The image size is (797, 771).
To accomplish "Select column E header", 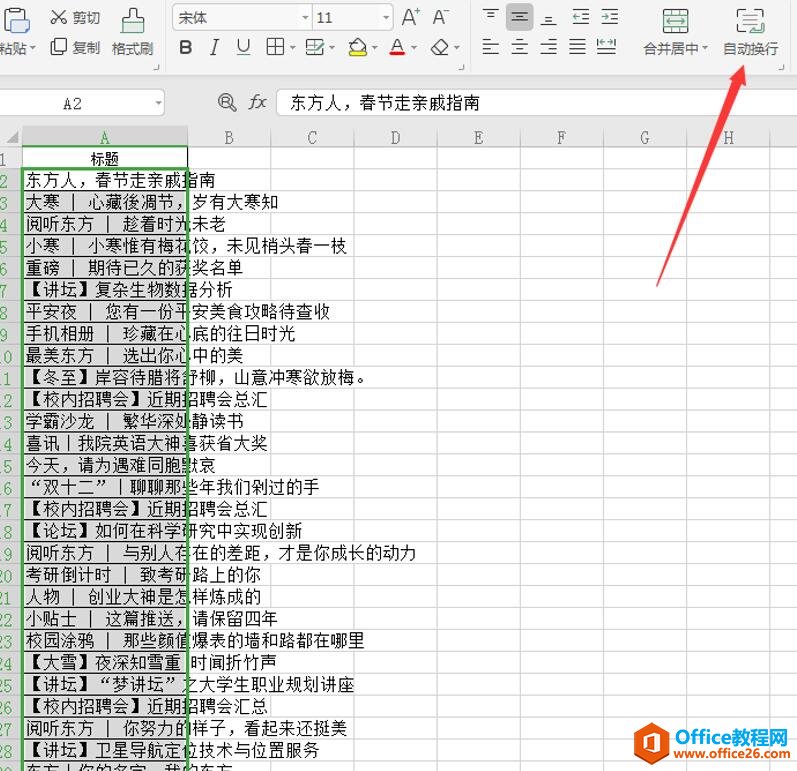I will point(478,138).
